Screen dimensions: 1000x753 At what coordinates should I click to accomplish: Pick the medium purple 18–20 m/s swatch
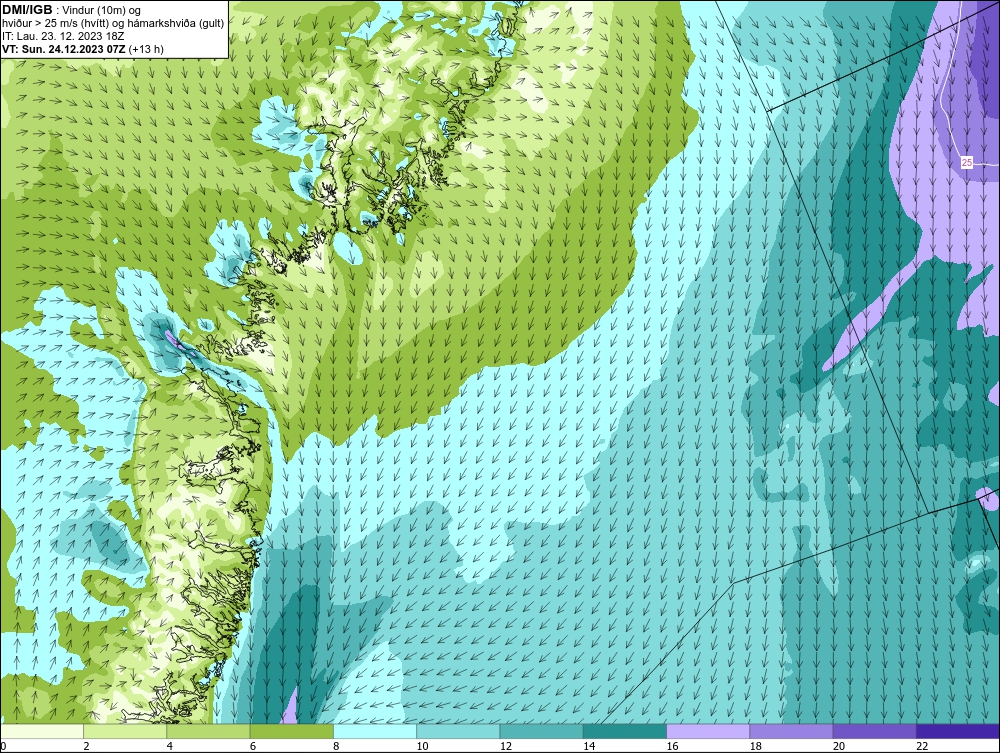point(791,731)
